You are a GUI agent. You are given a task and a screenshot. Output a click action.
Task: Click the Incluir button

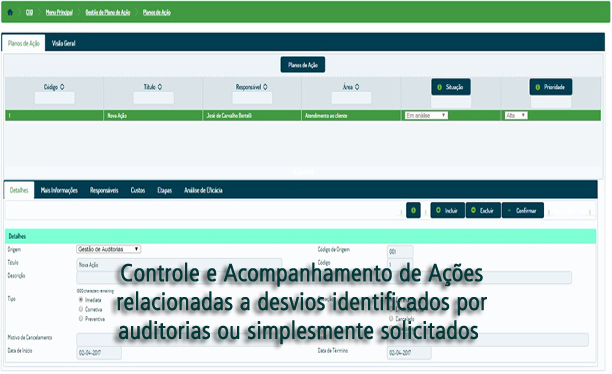pos(447,210)
